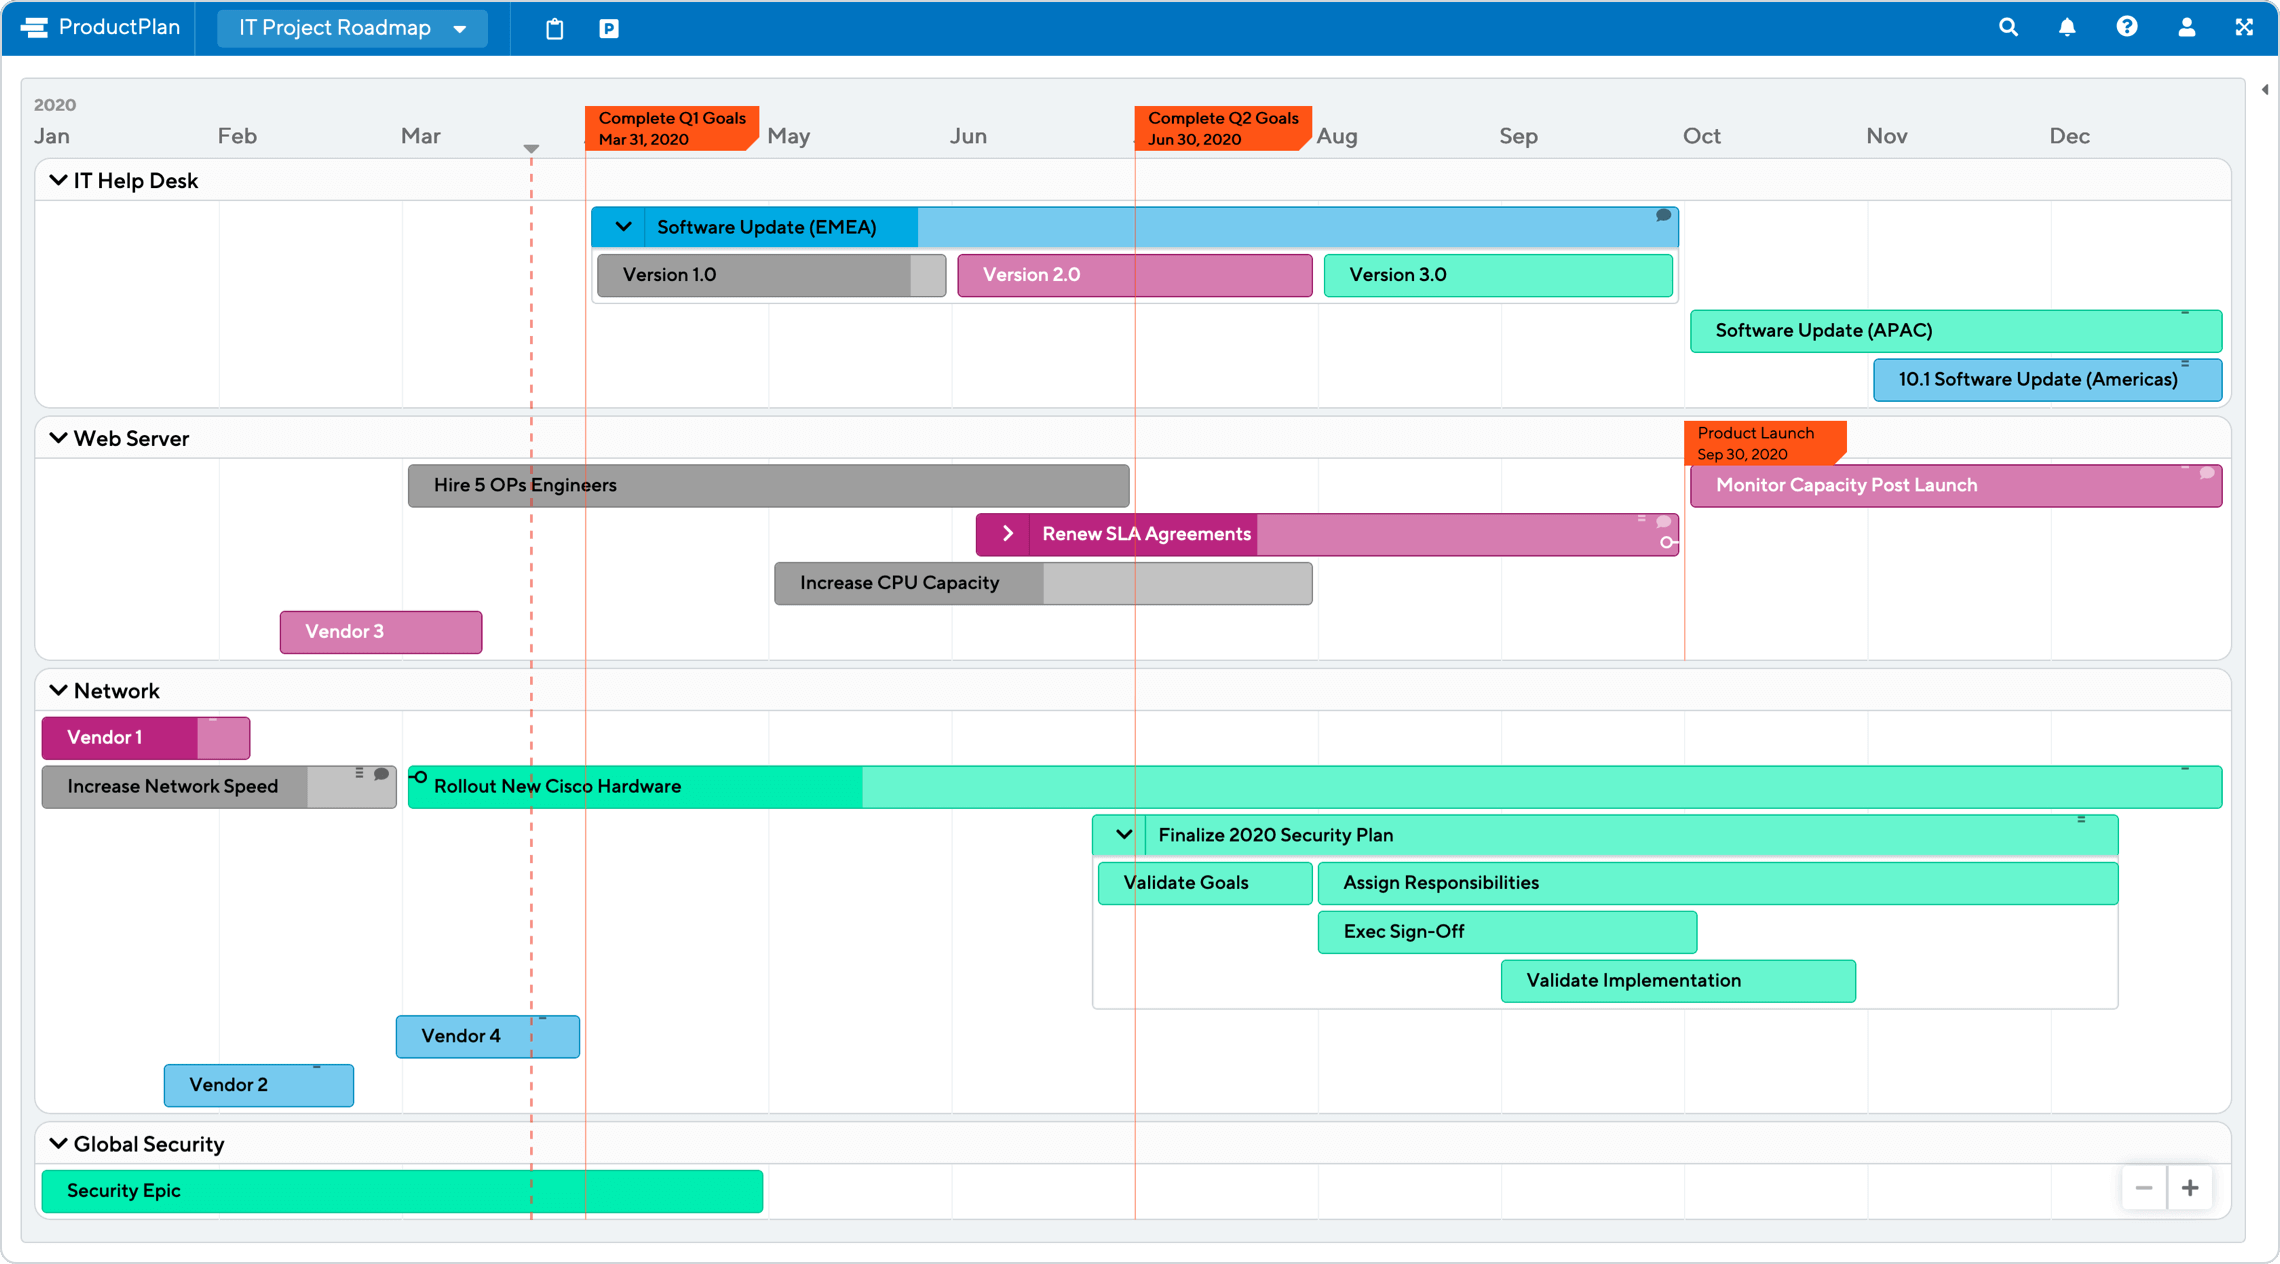Image resolution: width=2280 pixels, height=1264 pixels.
Task: Click the minus button on Security Epic
Action: pos(2143,1186)
